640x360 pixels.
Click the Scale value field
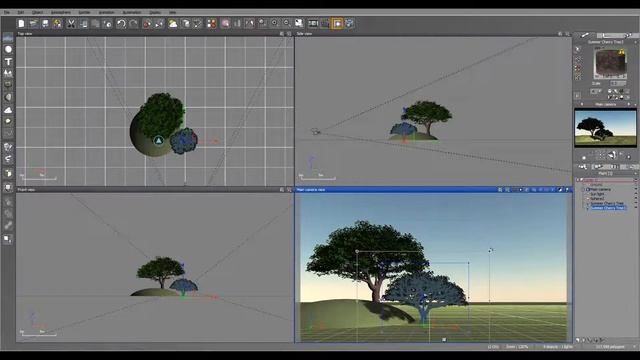[x=618, y=83]
